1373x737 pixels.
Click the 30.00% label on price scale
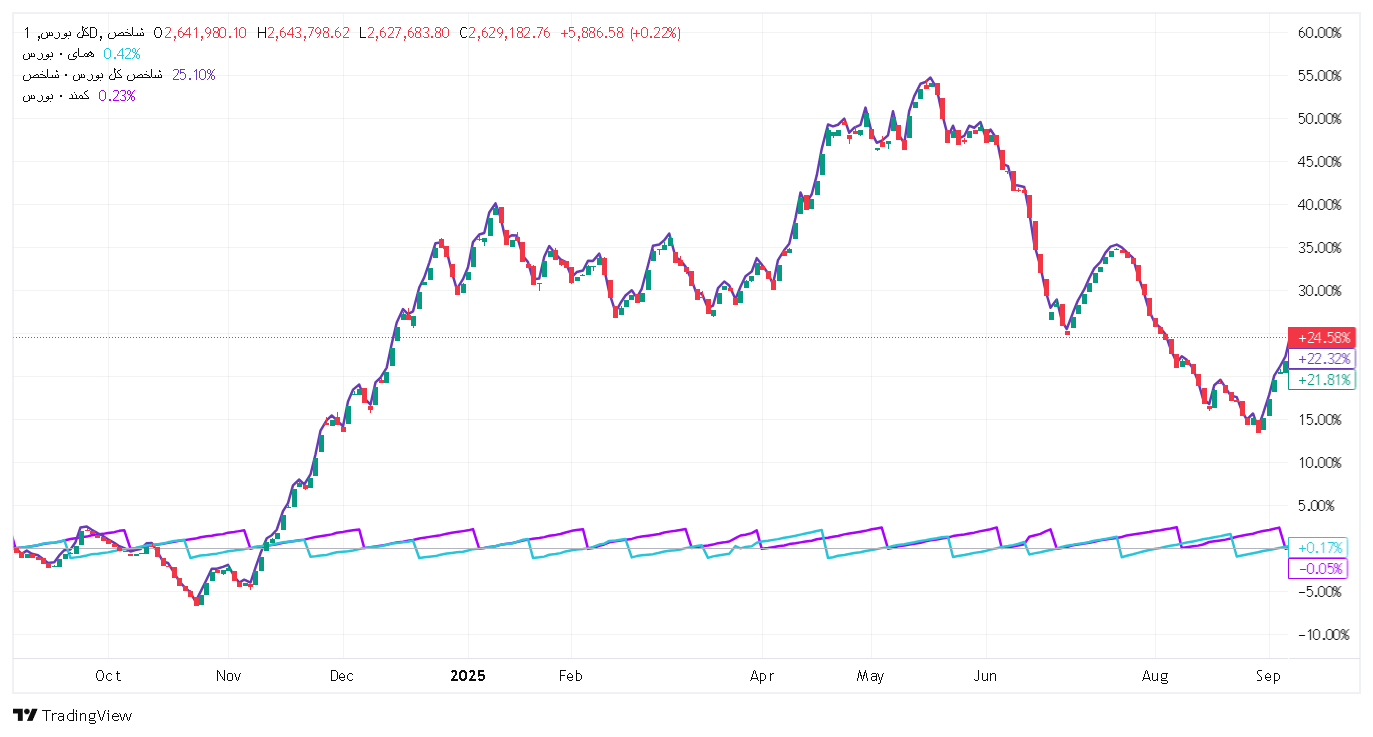tap(1319, 291)
